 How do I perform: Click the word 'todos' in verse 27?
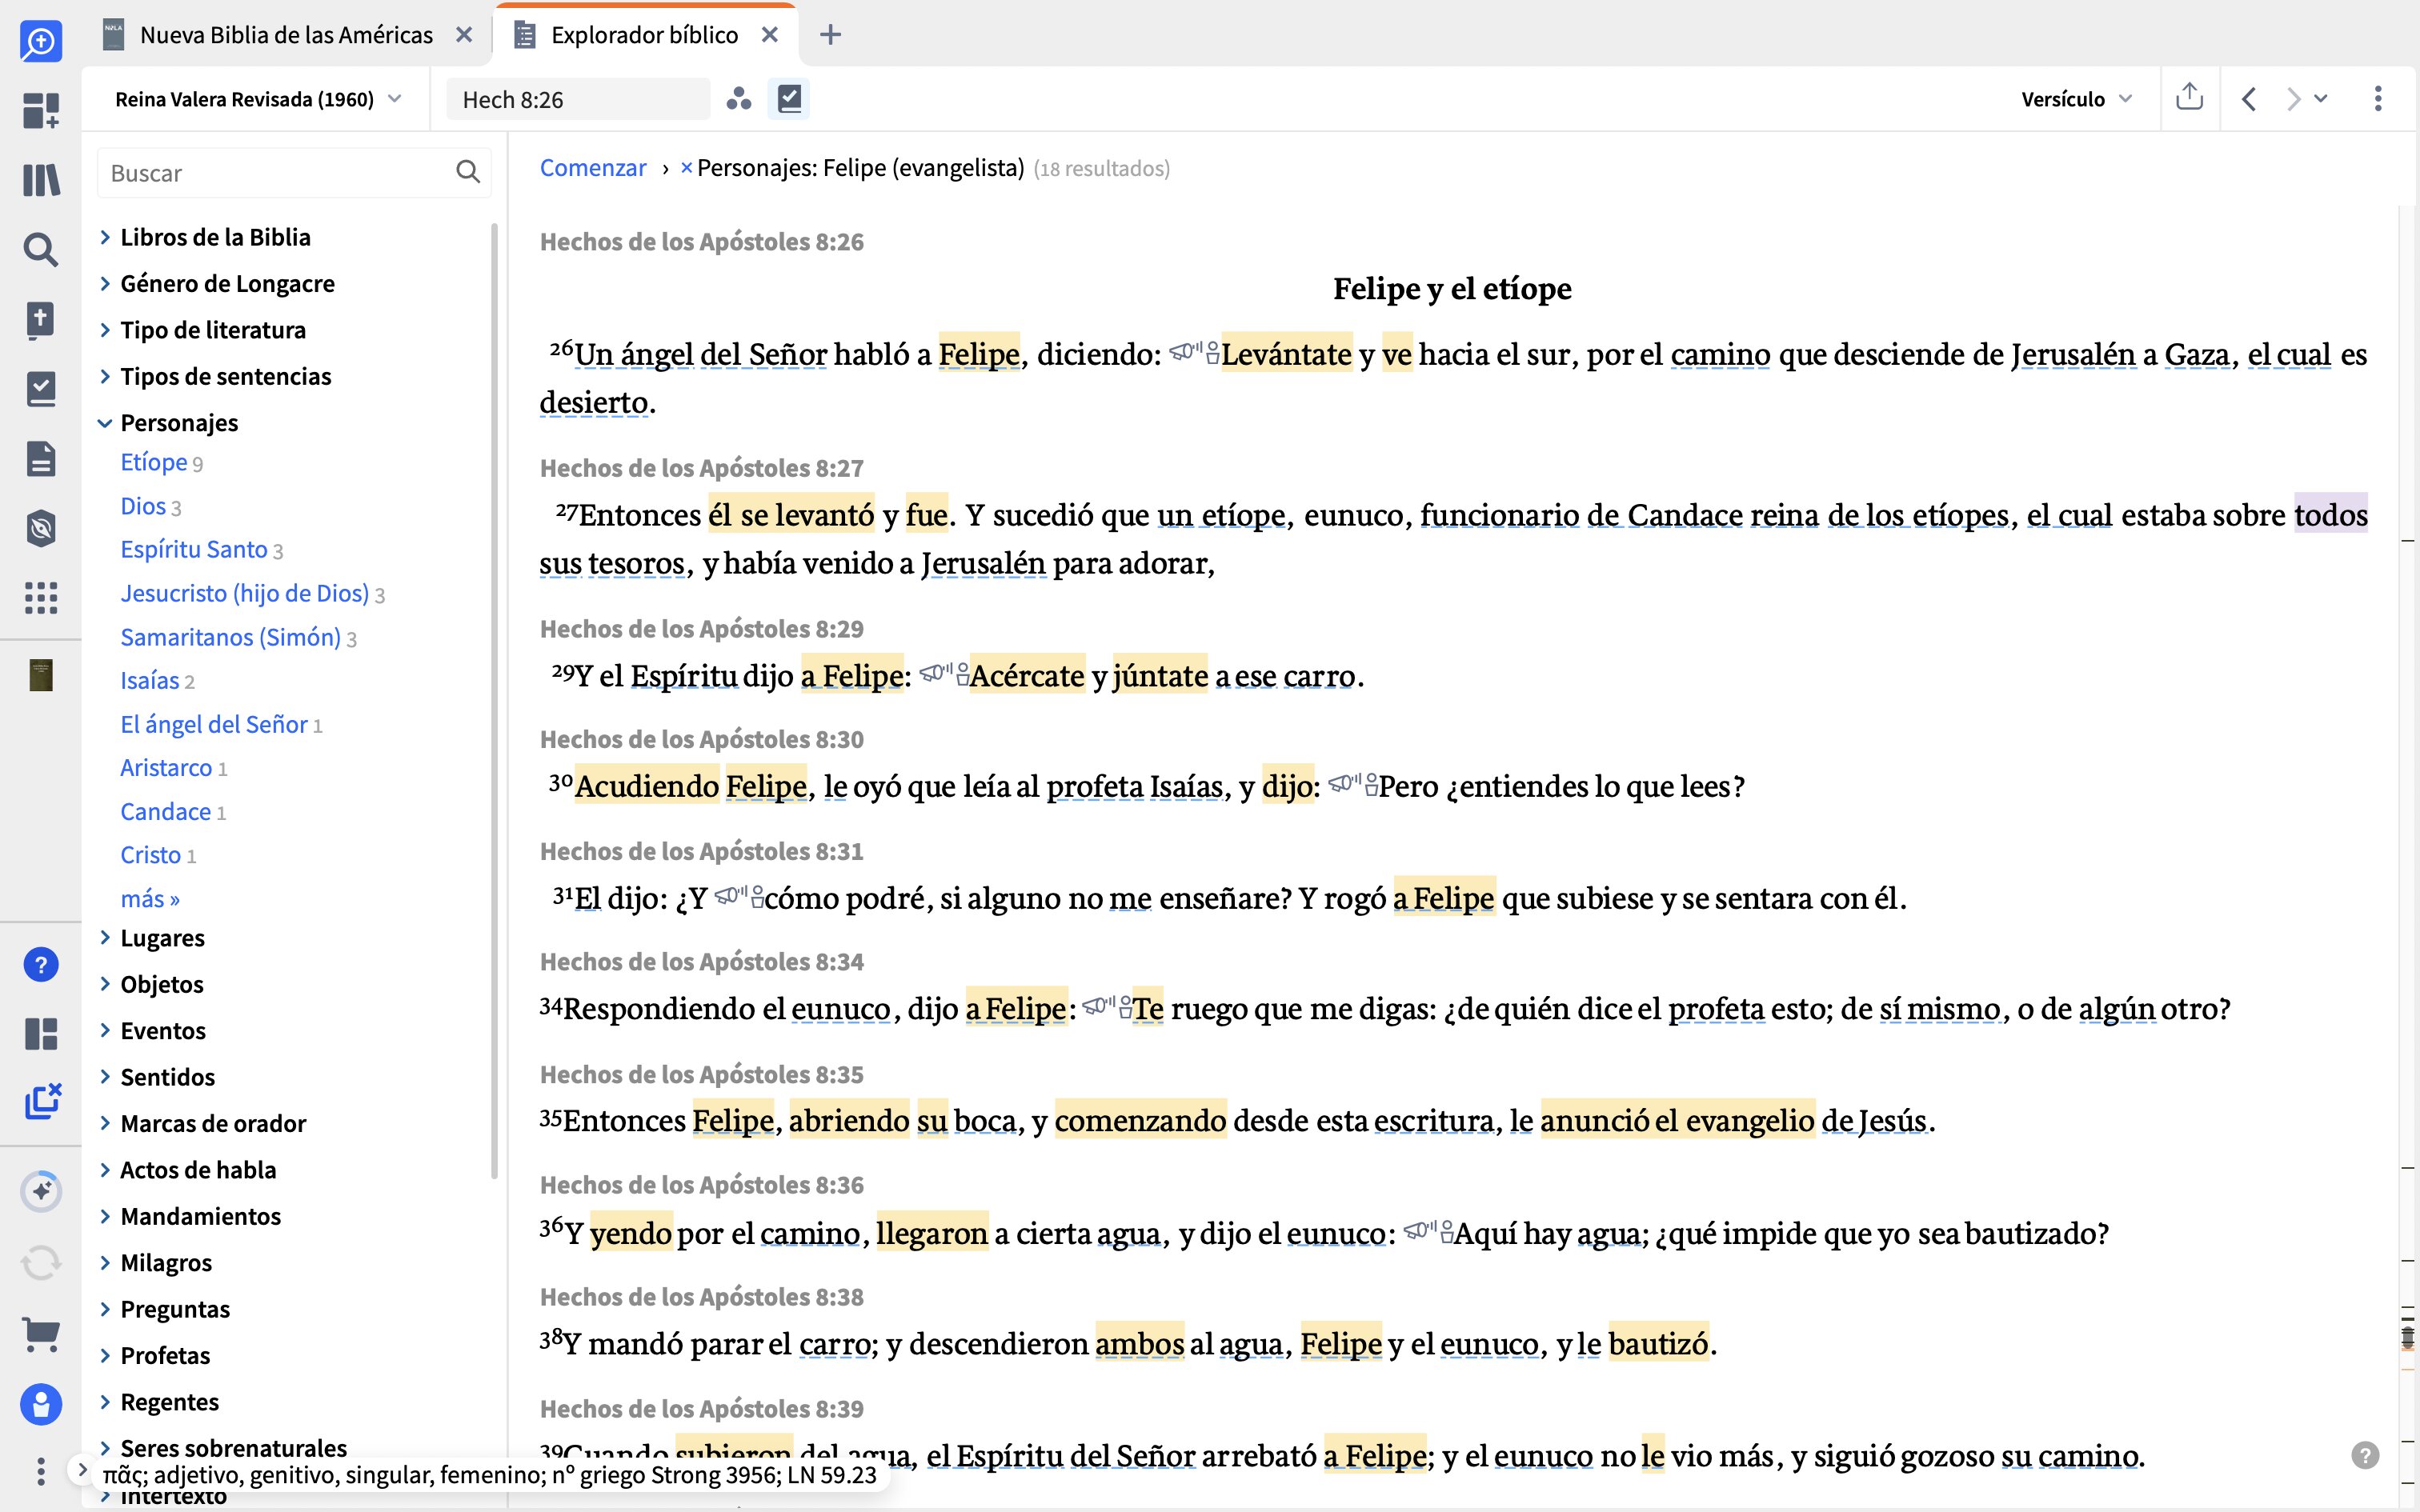tap(2331, 514)
